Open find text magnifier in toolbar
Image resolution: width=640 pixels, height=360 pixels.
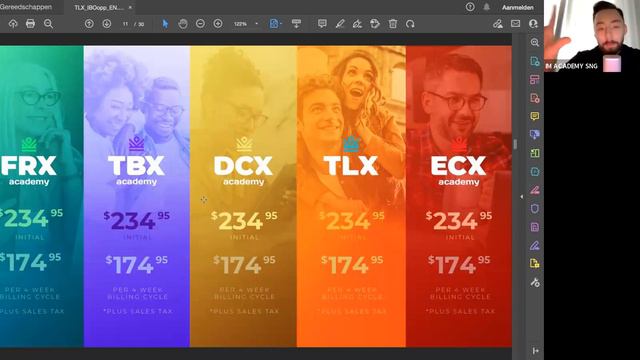(x=48, y=24)
